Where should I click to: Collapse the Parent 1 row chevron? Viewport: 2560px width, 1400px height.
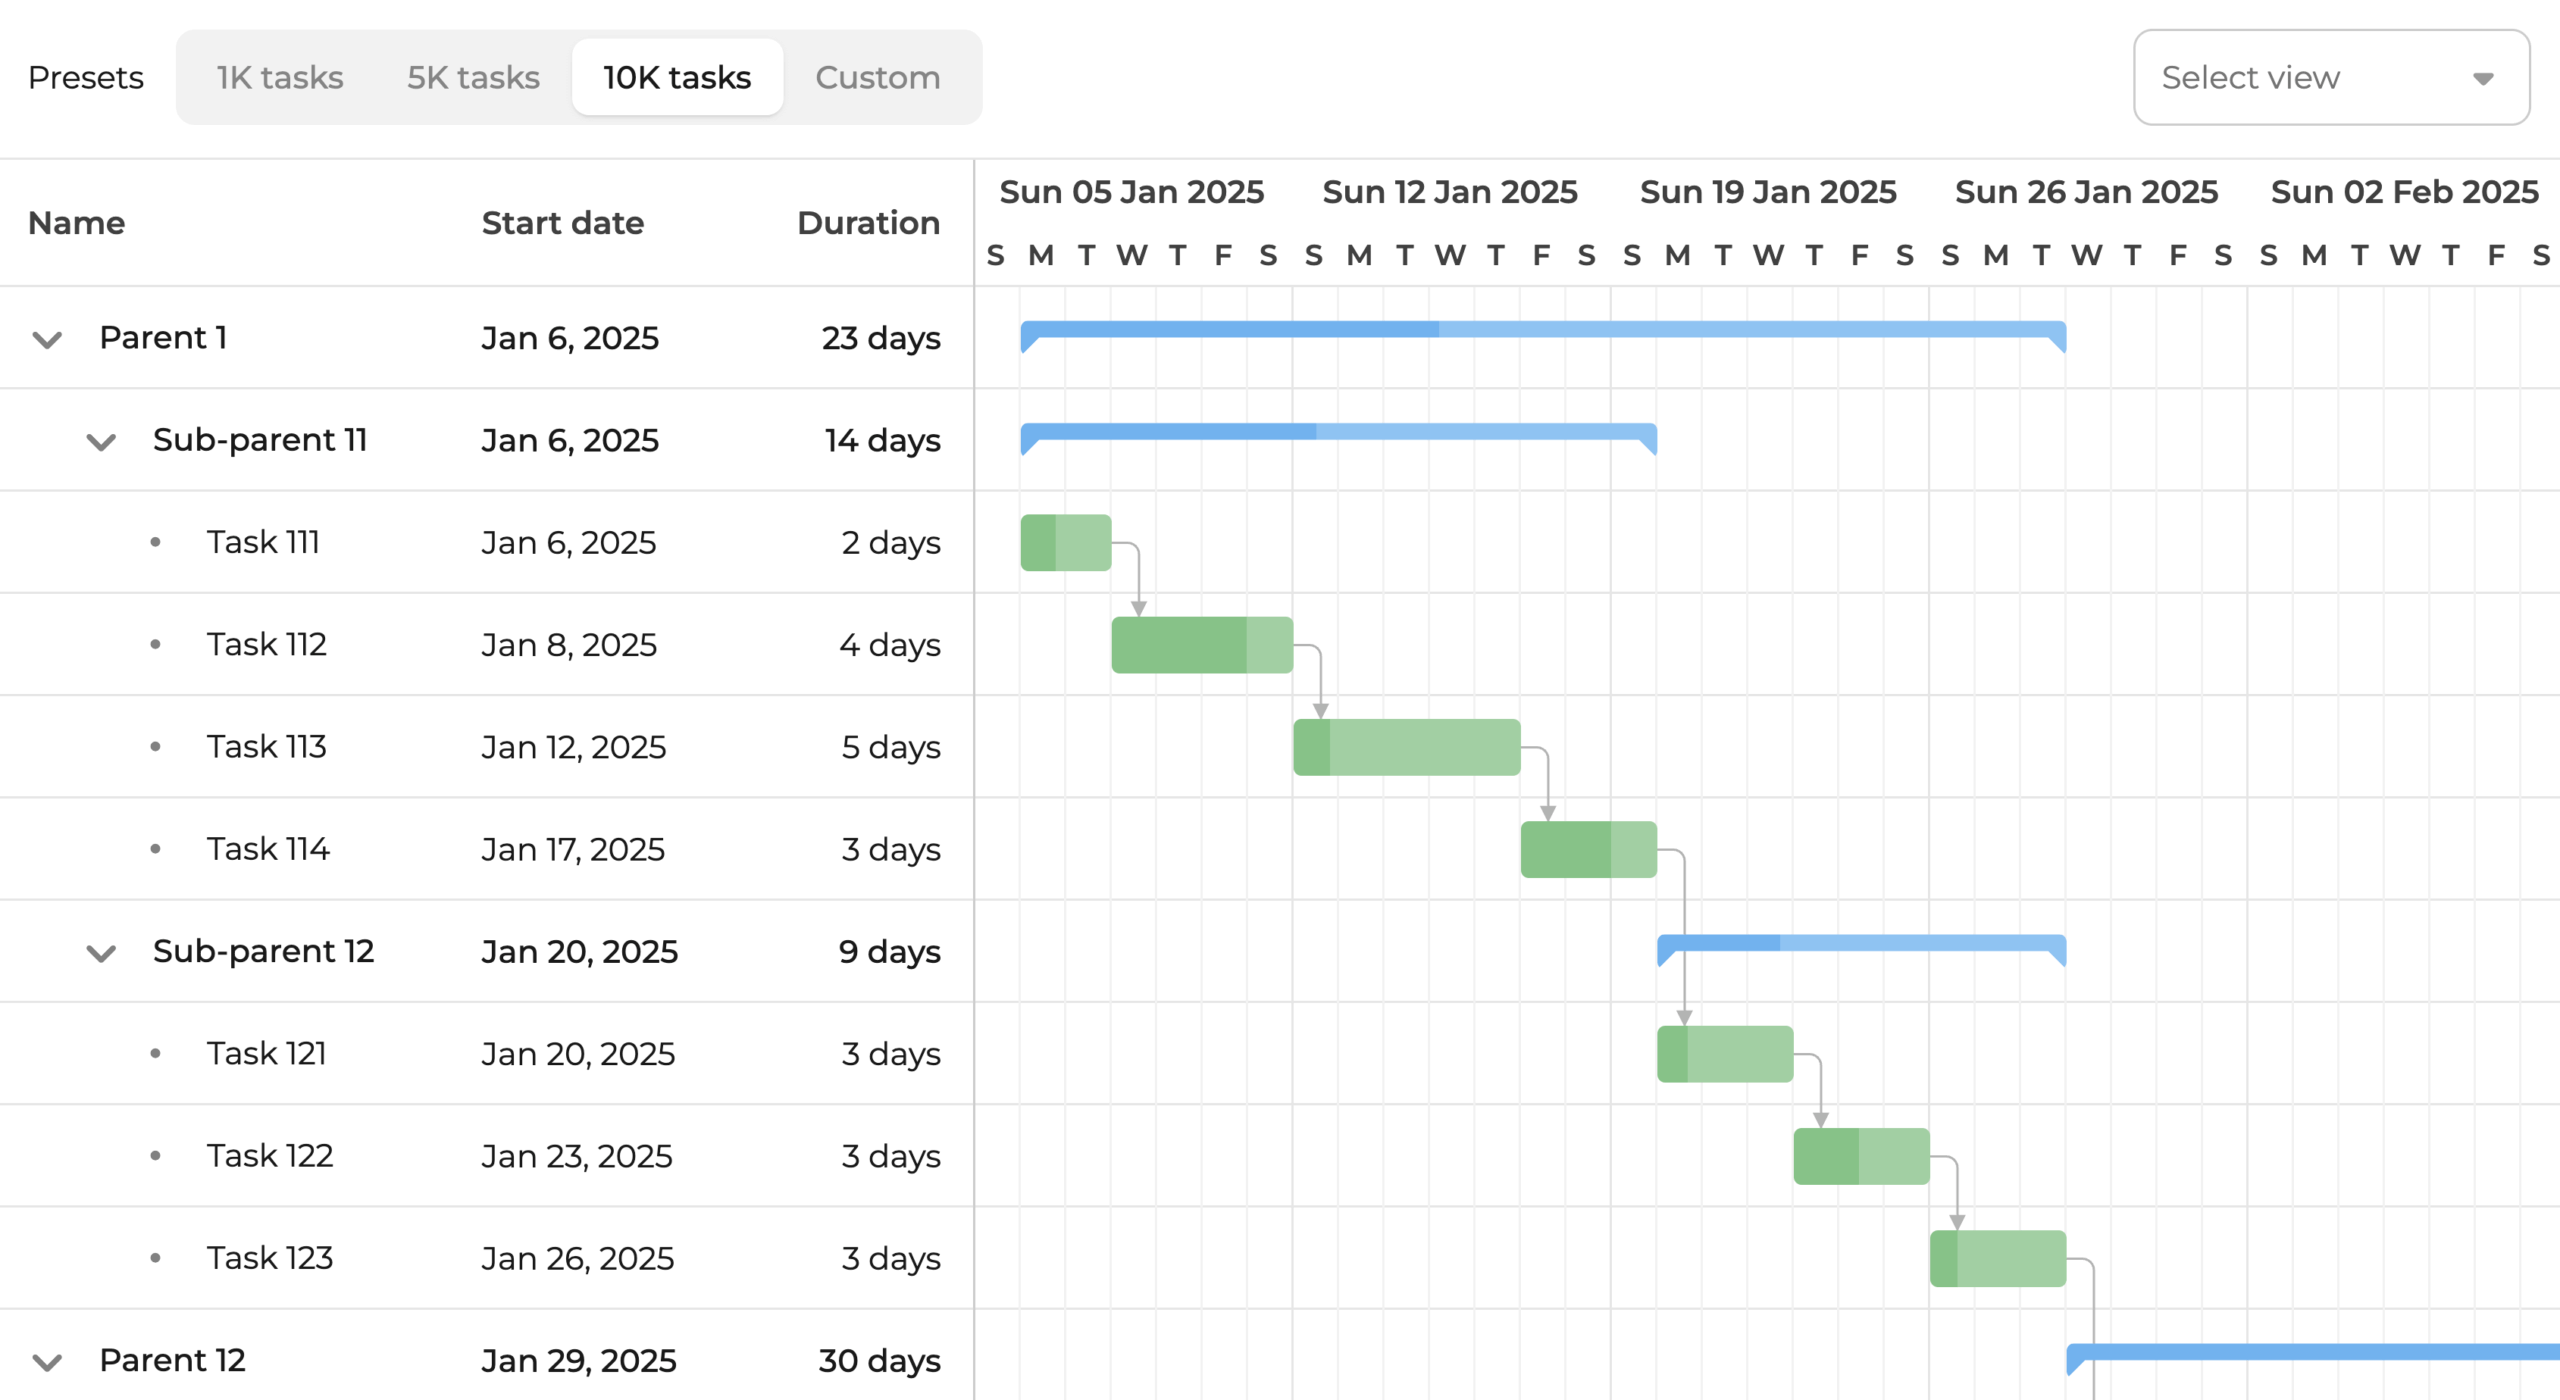47,340
